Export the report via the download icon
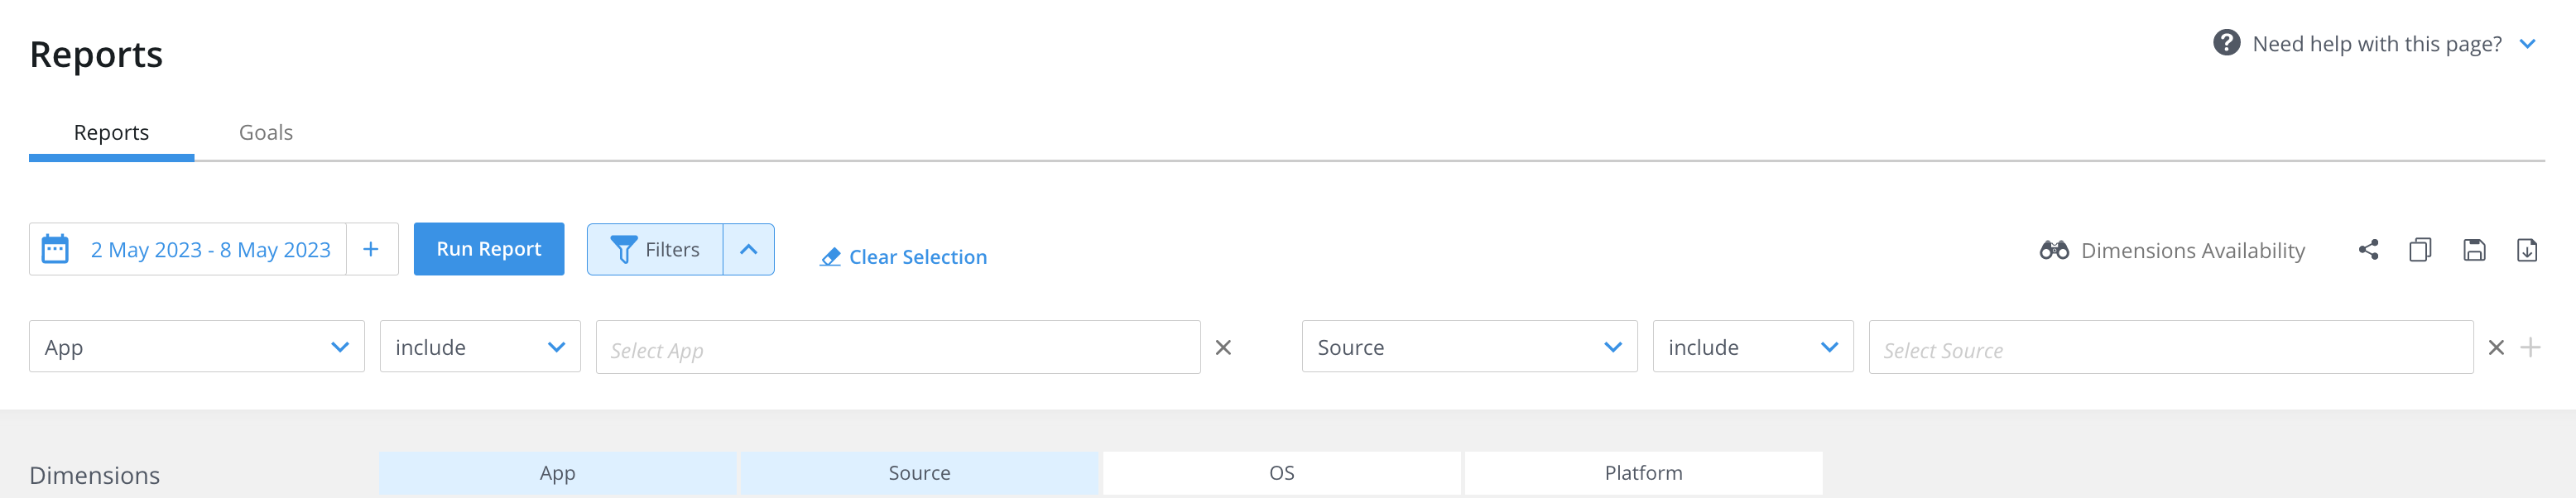 click(x=2528, y=250)
